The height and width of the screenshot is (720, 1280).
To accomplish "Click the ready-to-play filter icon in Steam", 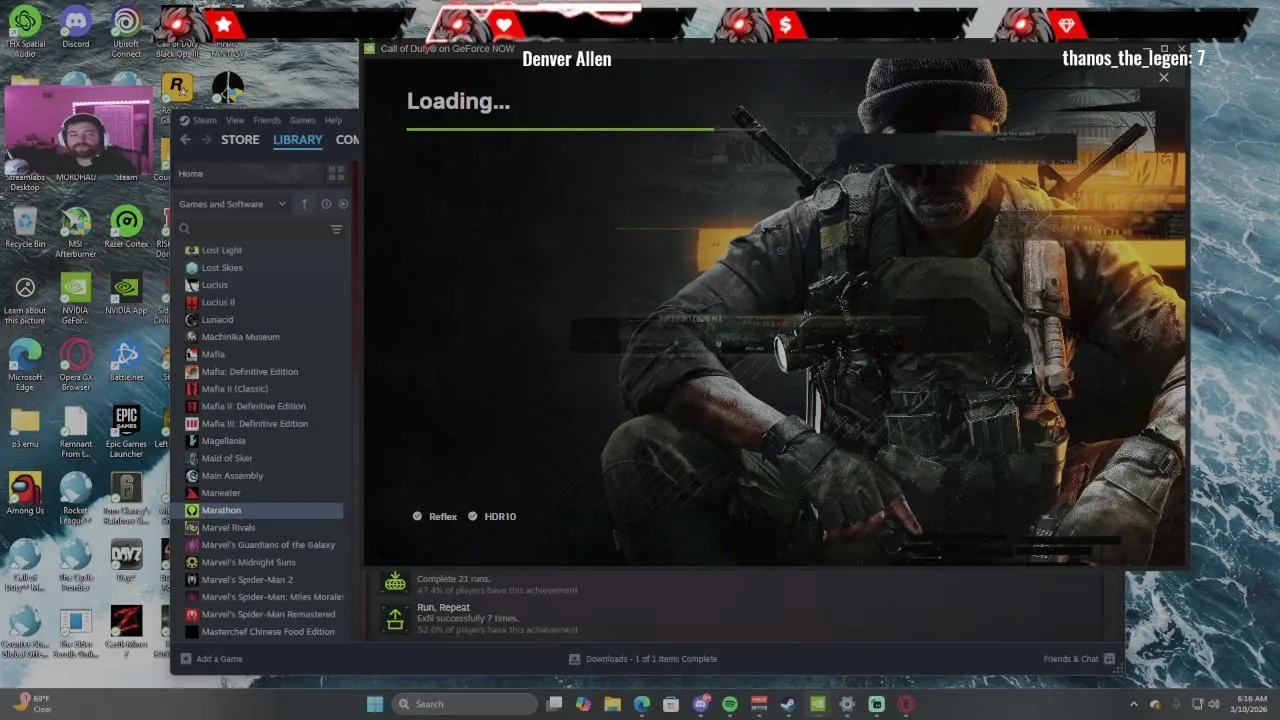I will coord(343,204).
